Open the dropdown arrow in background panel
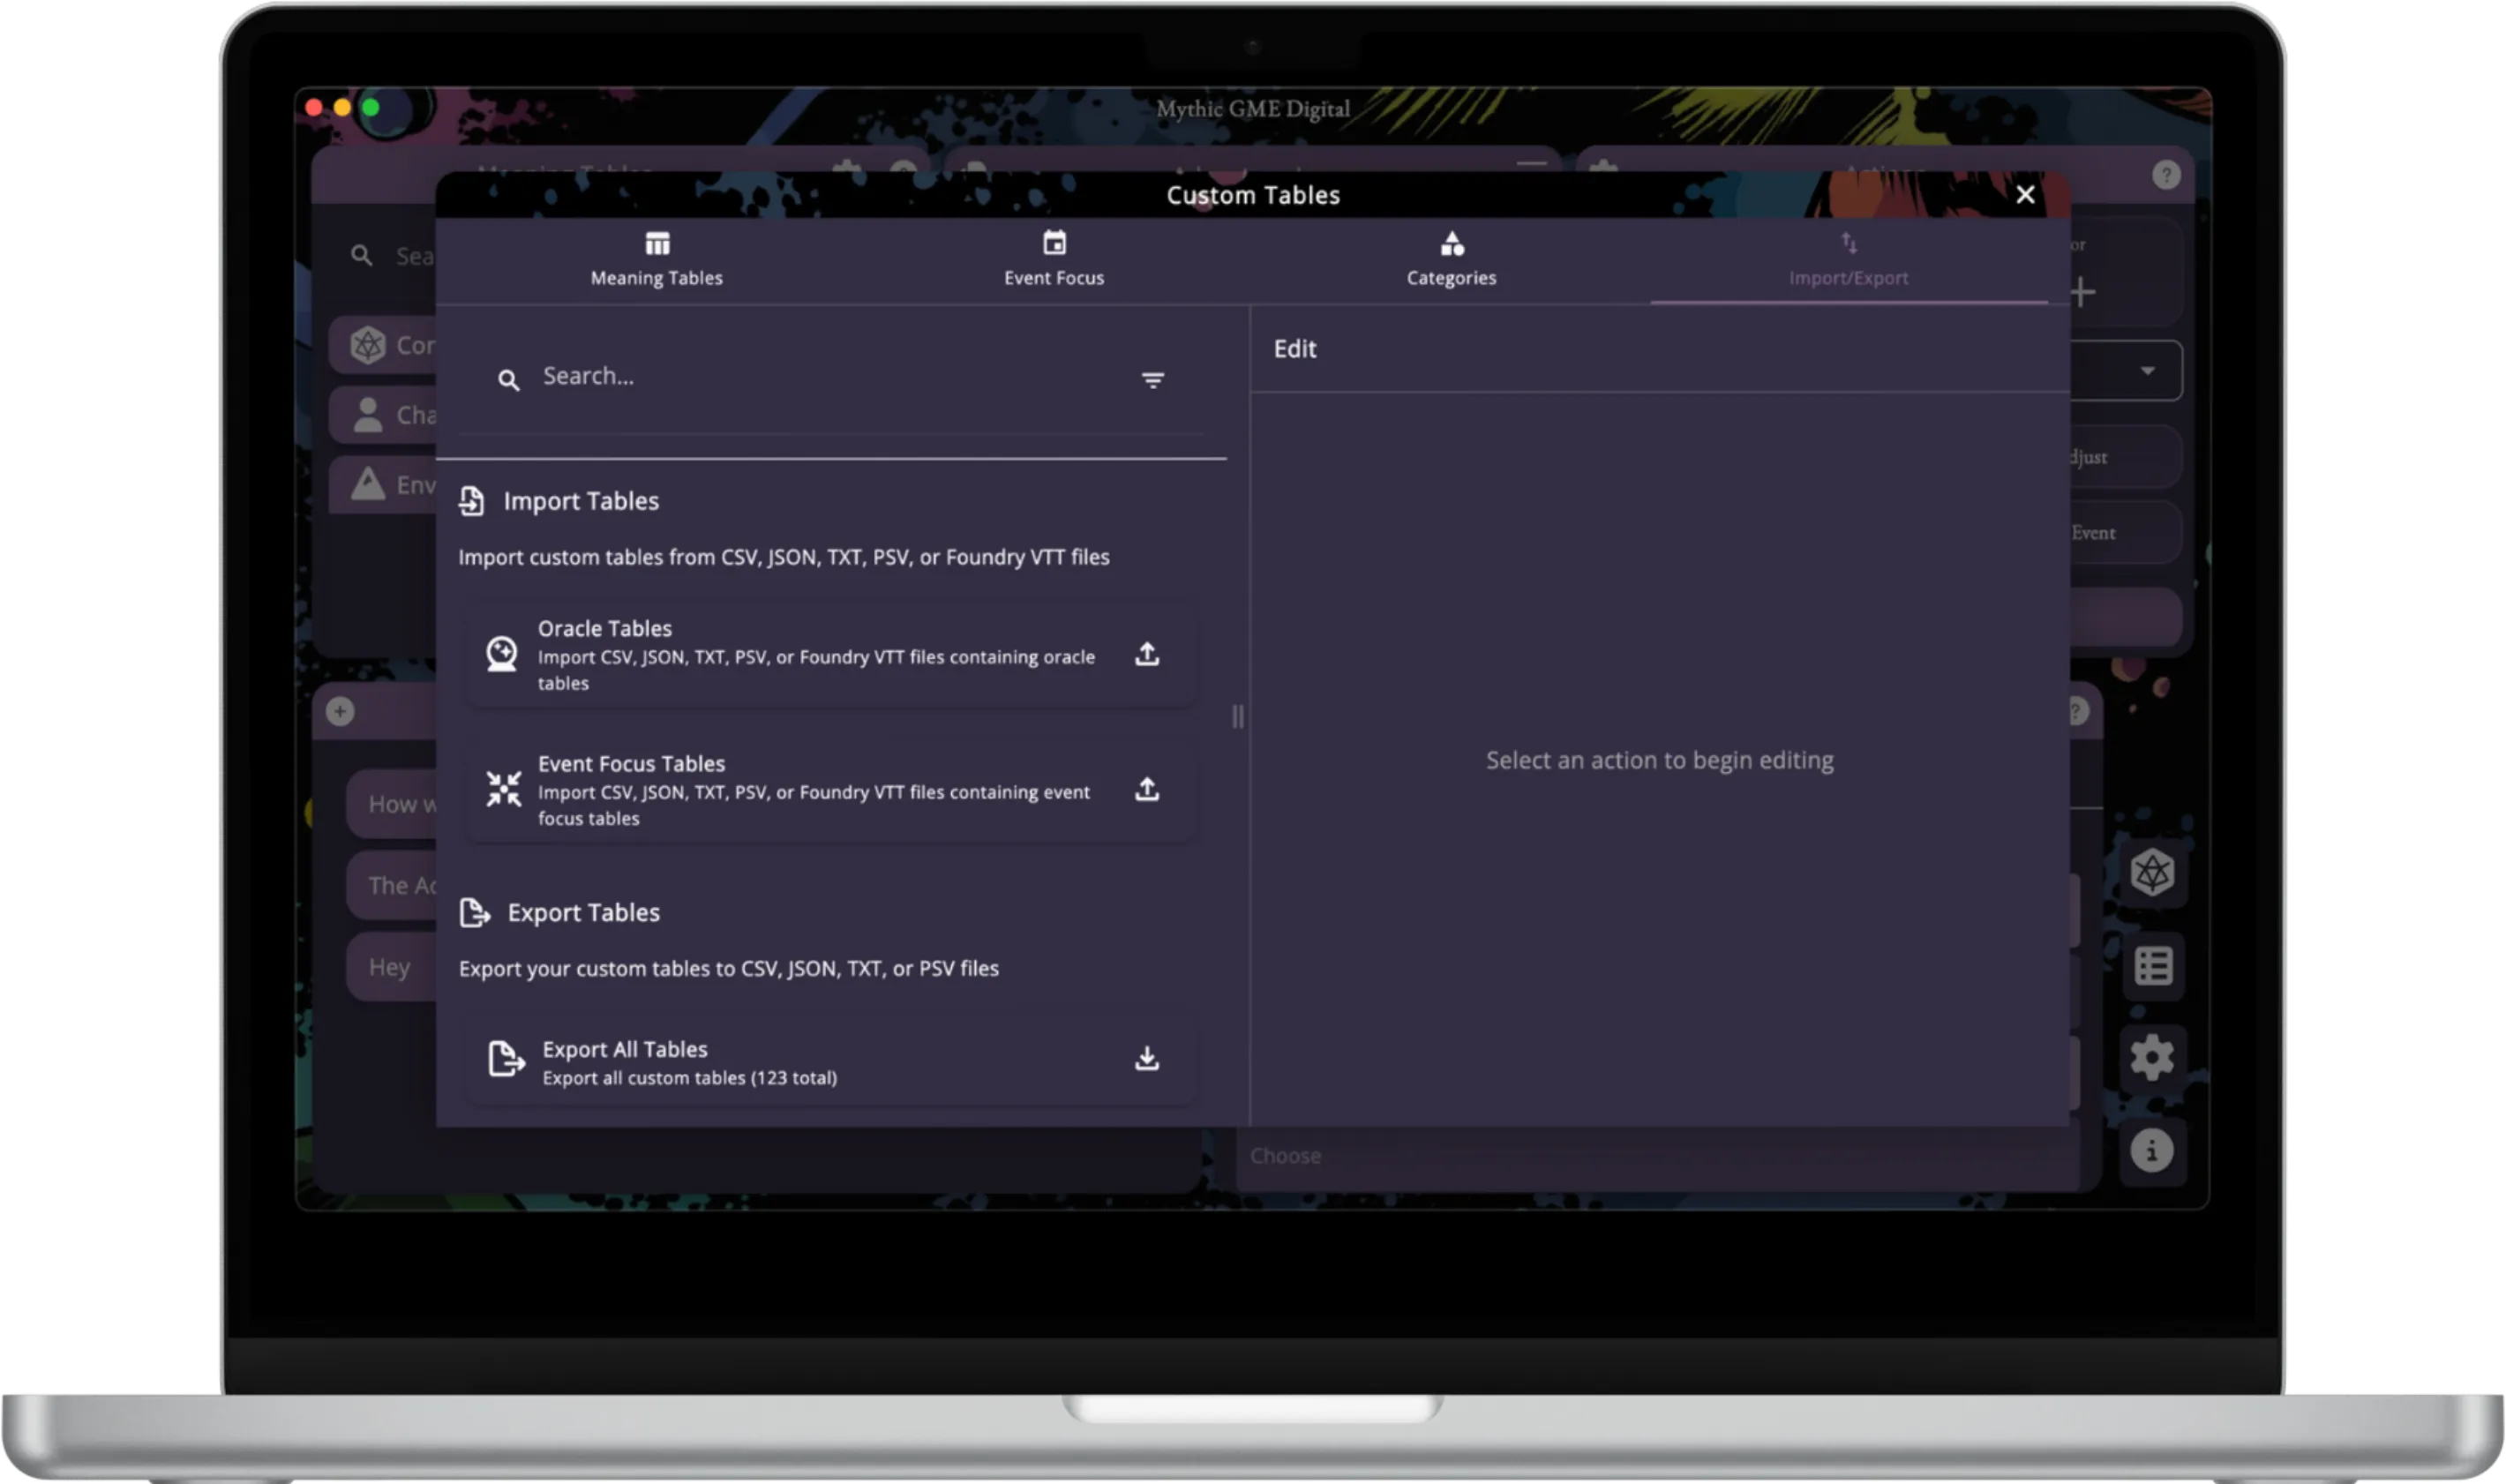This screenshot has height=1484, width=2506. 2147,371
